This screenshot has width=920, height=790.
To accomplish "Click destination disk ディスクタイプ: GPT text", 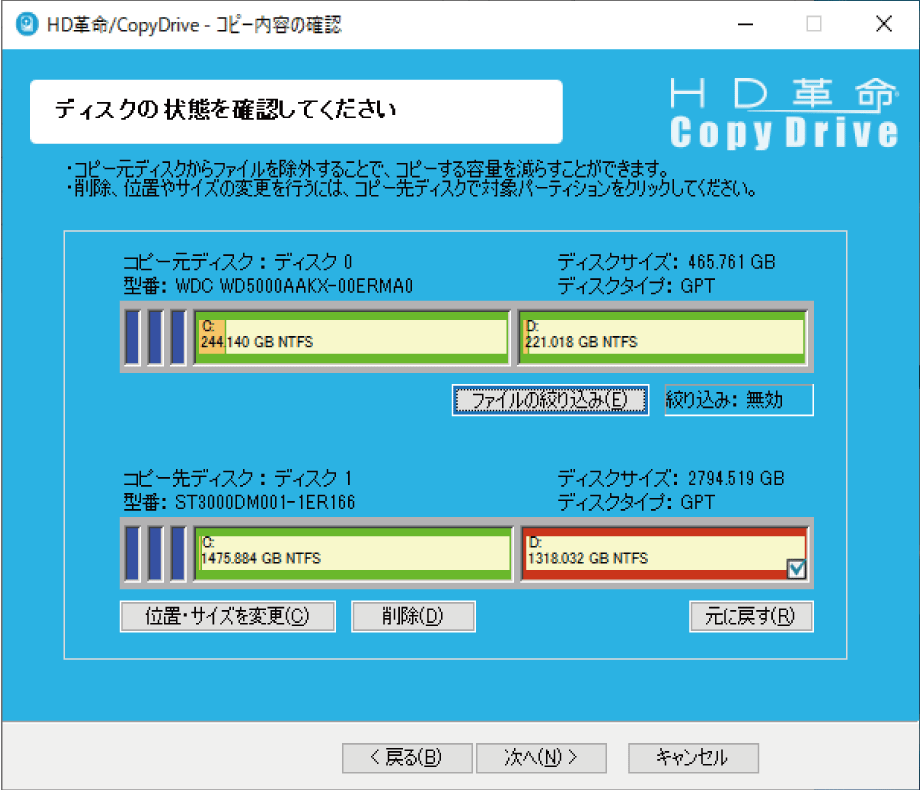I will [x=636, y=502].
